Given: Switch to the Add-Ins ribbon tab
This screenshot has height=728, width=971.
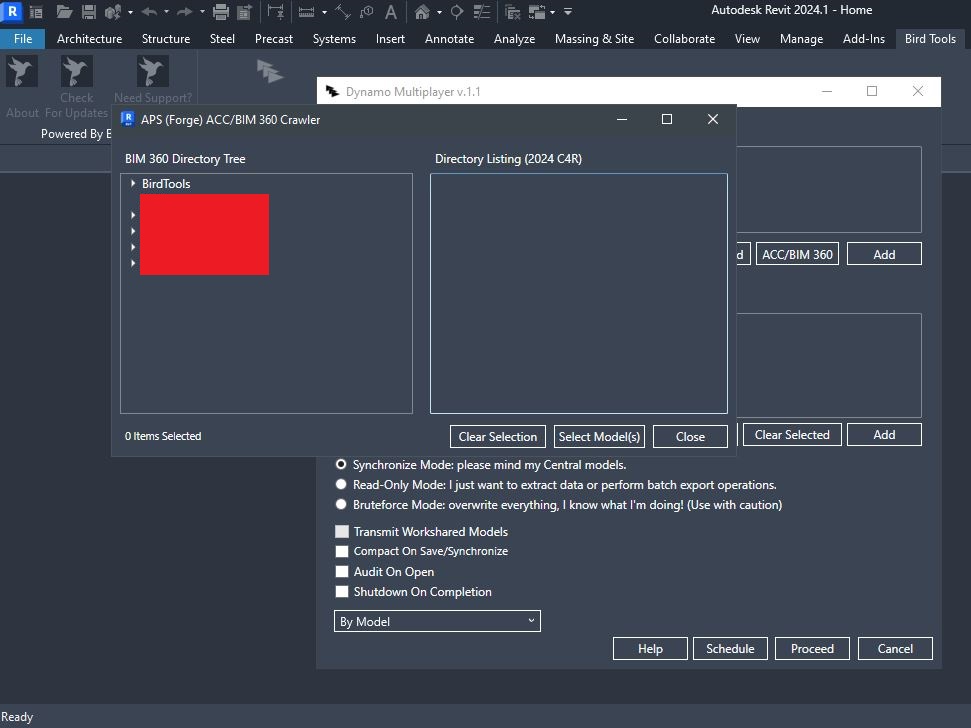Looking at the screenshot, I should [x=864, y=38].
